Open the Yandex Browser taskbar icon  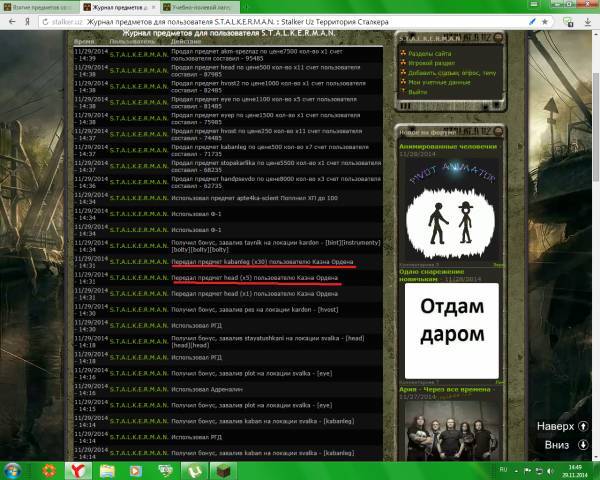coord(78,471)
